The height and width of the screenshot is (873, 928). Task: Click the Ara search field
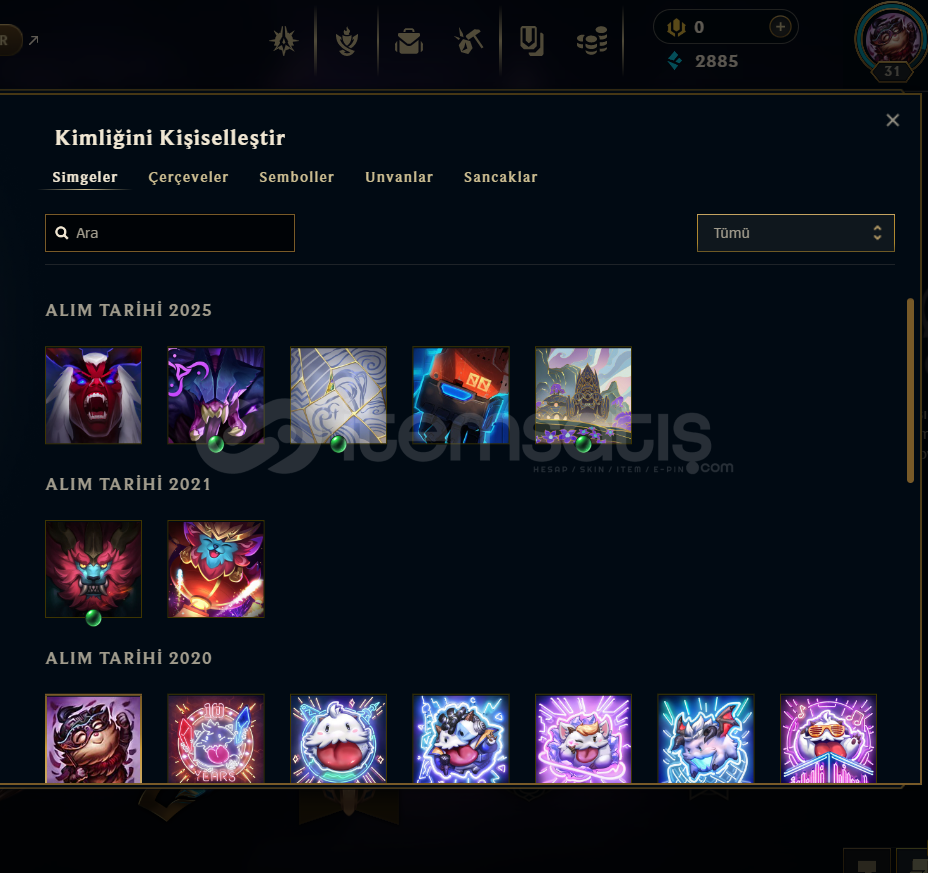tap(170, 233)
